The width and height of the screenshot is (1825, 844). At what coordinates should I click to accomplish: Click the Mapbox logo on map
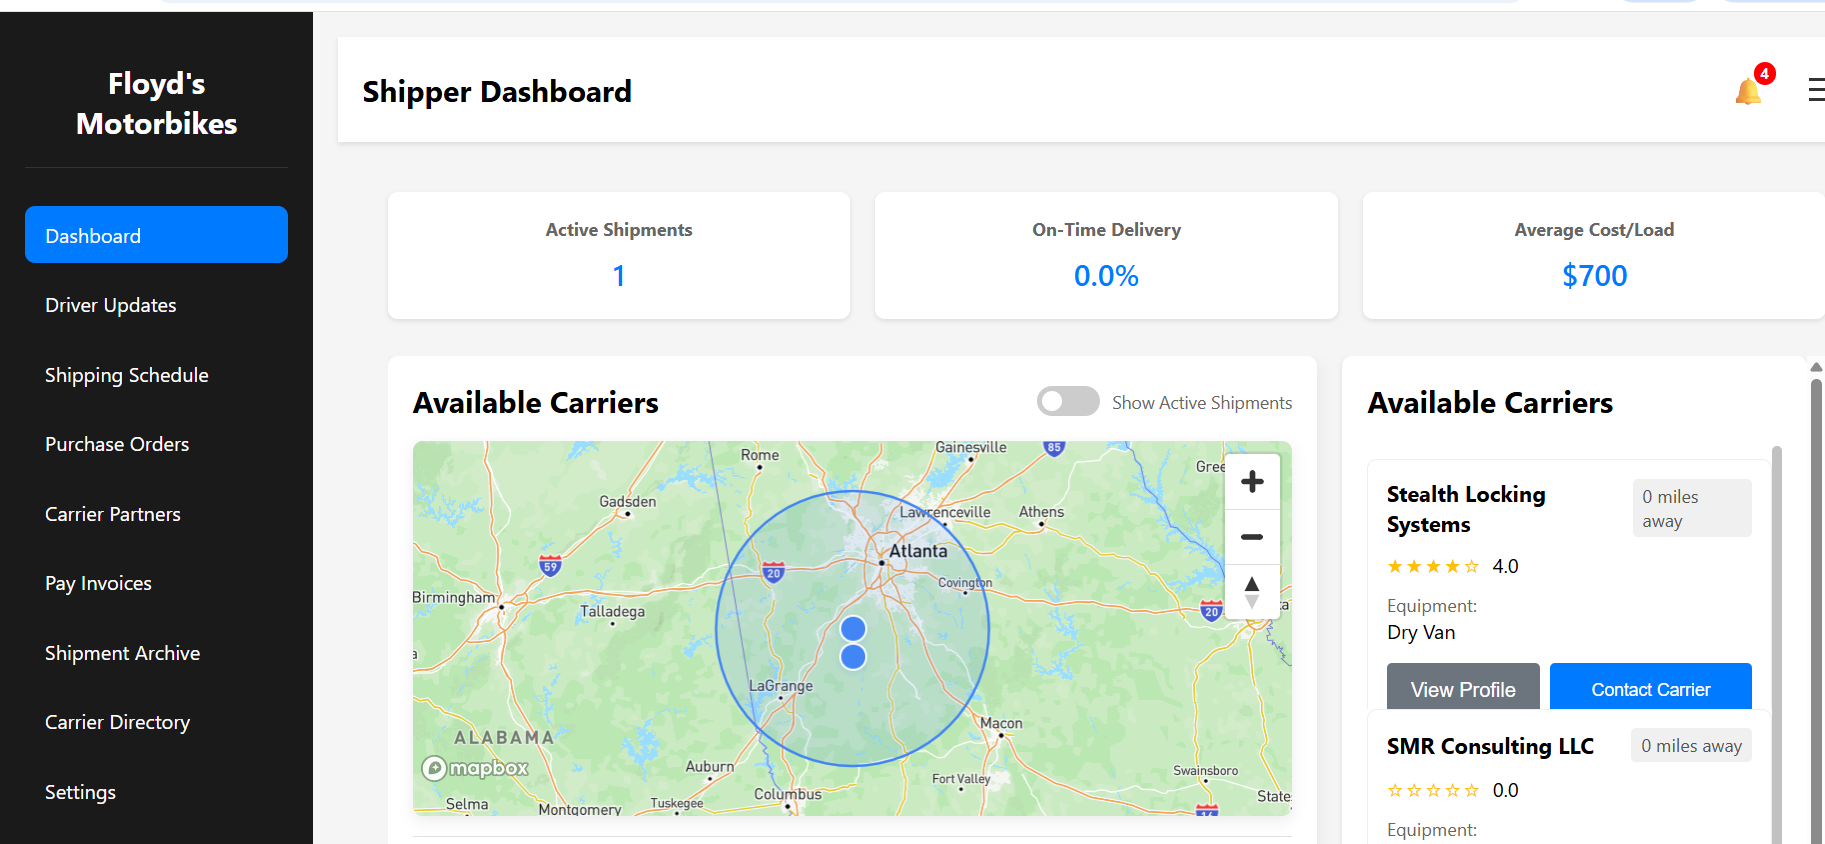[475, 768]
